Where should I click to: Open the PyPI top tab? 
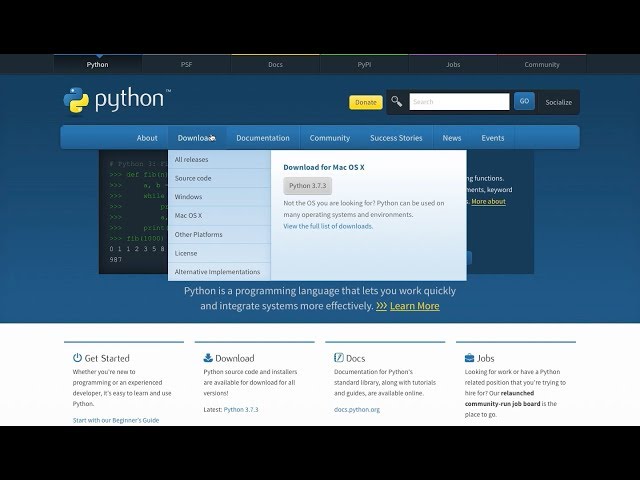point(364,64)
